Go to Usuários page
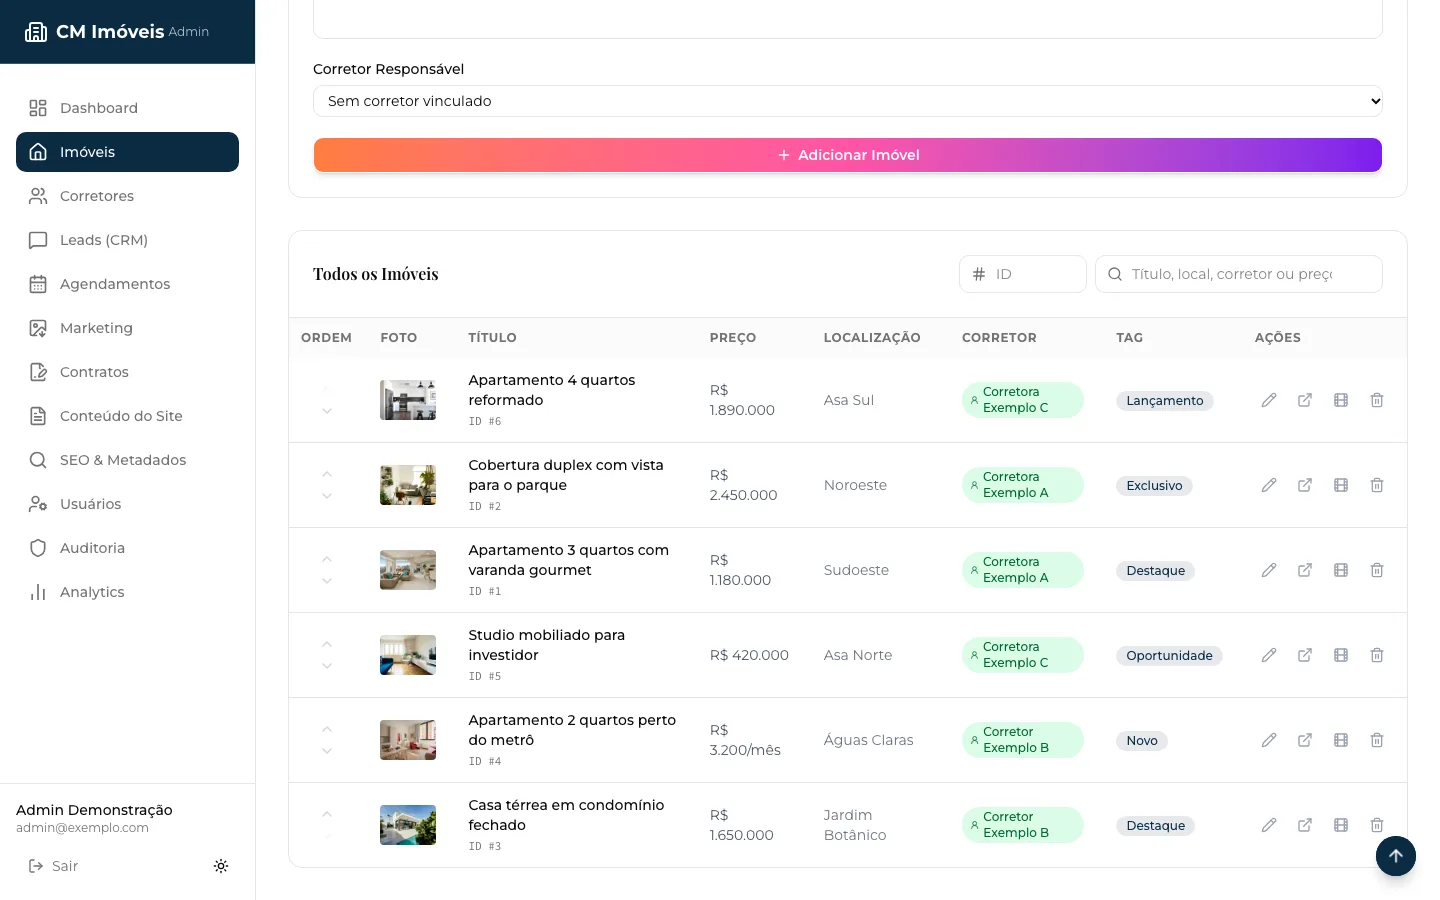The height and width of the screenshot is (900, 1440). [127, 504]
